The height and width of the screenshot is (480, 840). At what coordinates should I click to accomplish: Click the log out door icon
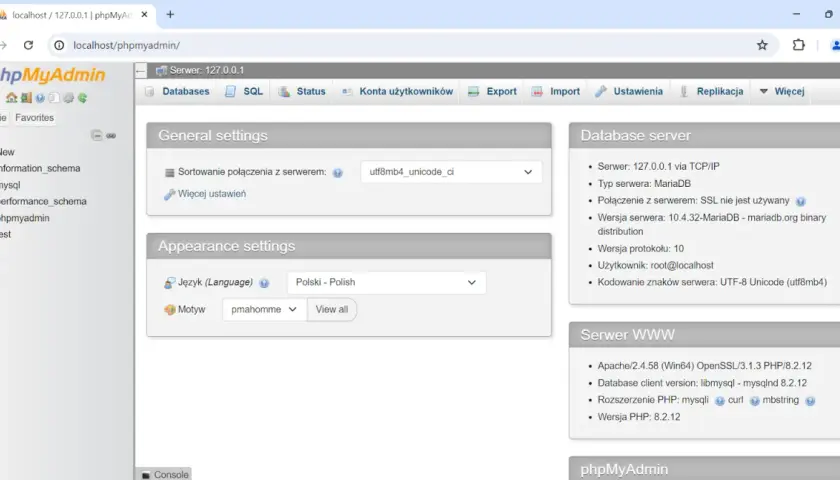[26, 98]
